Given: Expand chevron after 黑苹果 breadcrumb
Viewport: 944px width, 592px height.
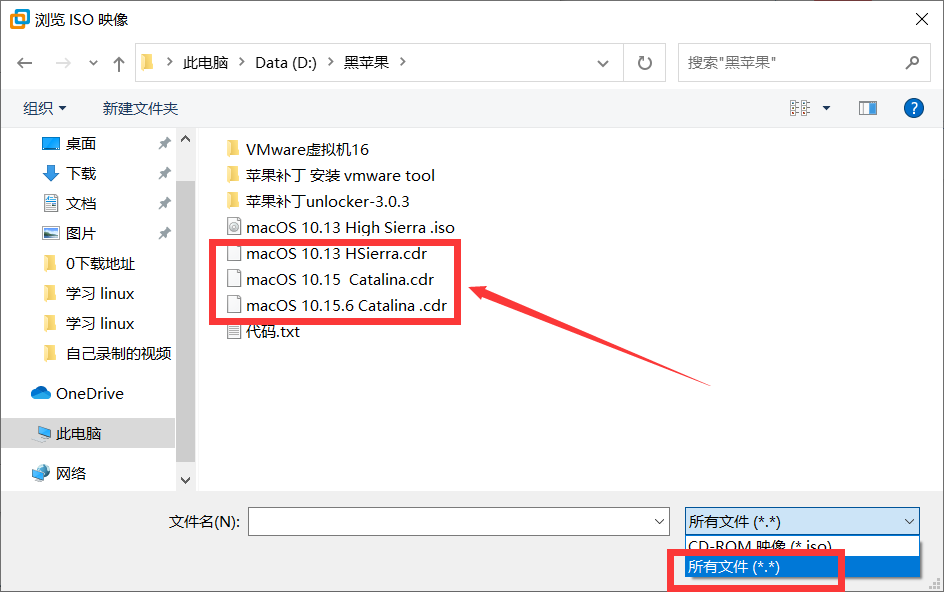Looking at the screenshot, I should coord(402,62).
